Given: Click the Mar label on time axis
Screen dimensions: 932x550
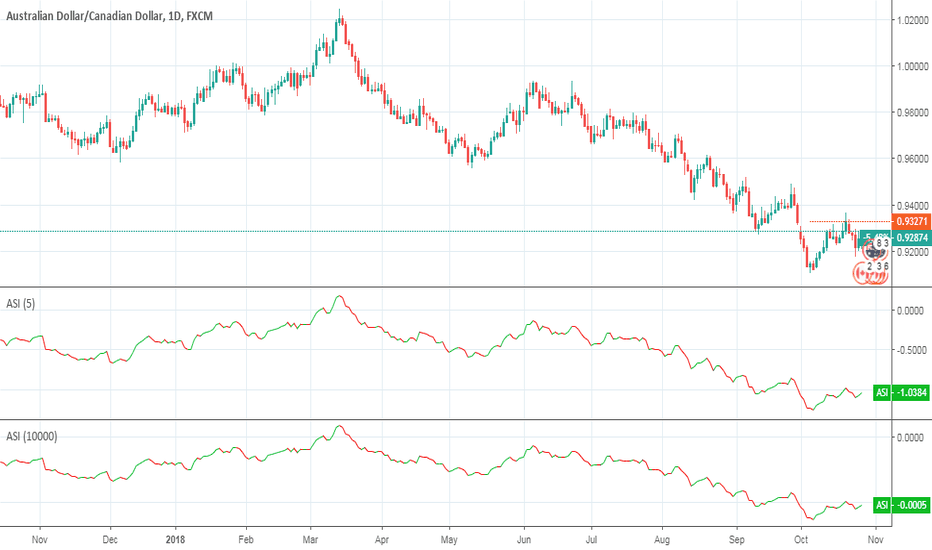Looking at the screenshot, I should (x=310, y=539).
